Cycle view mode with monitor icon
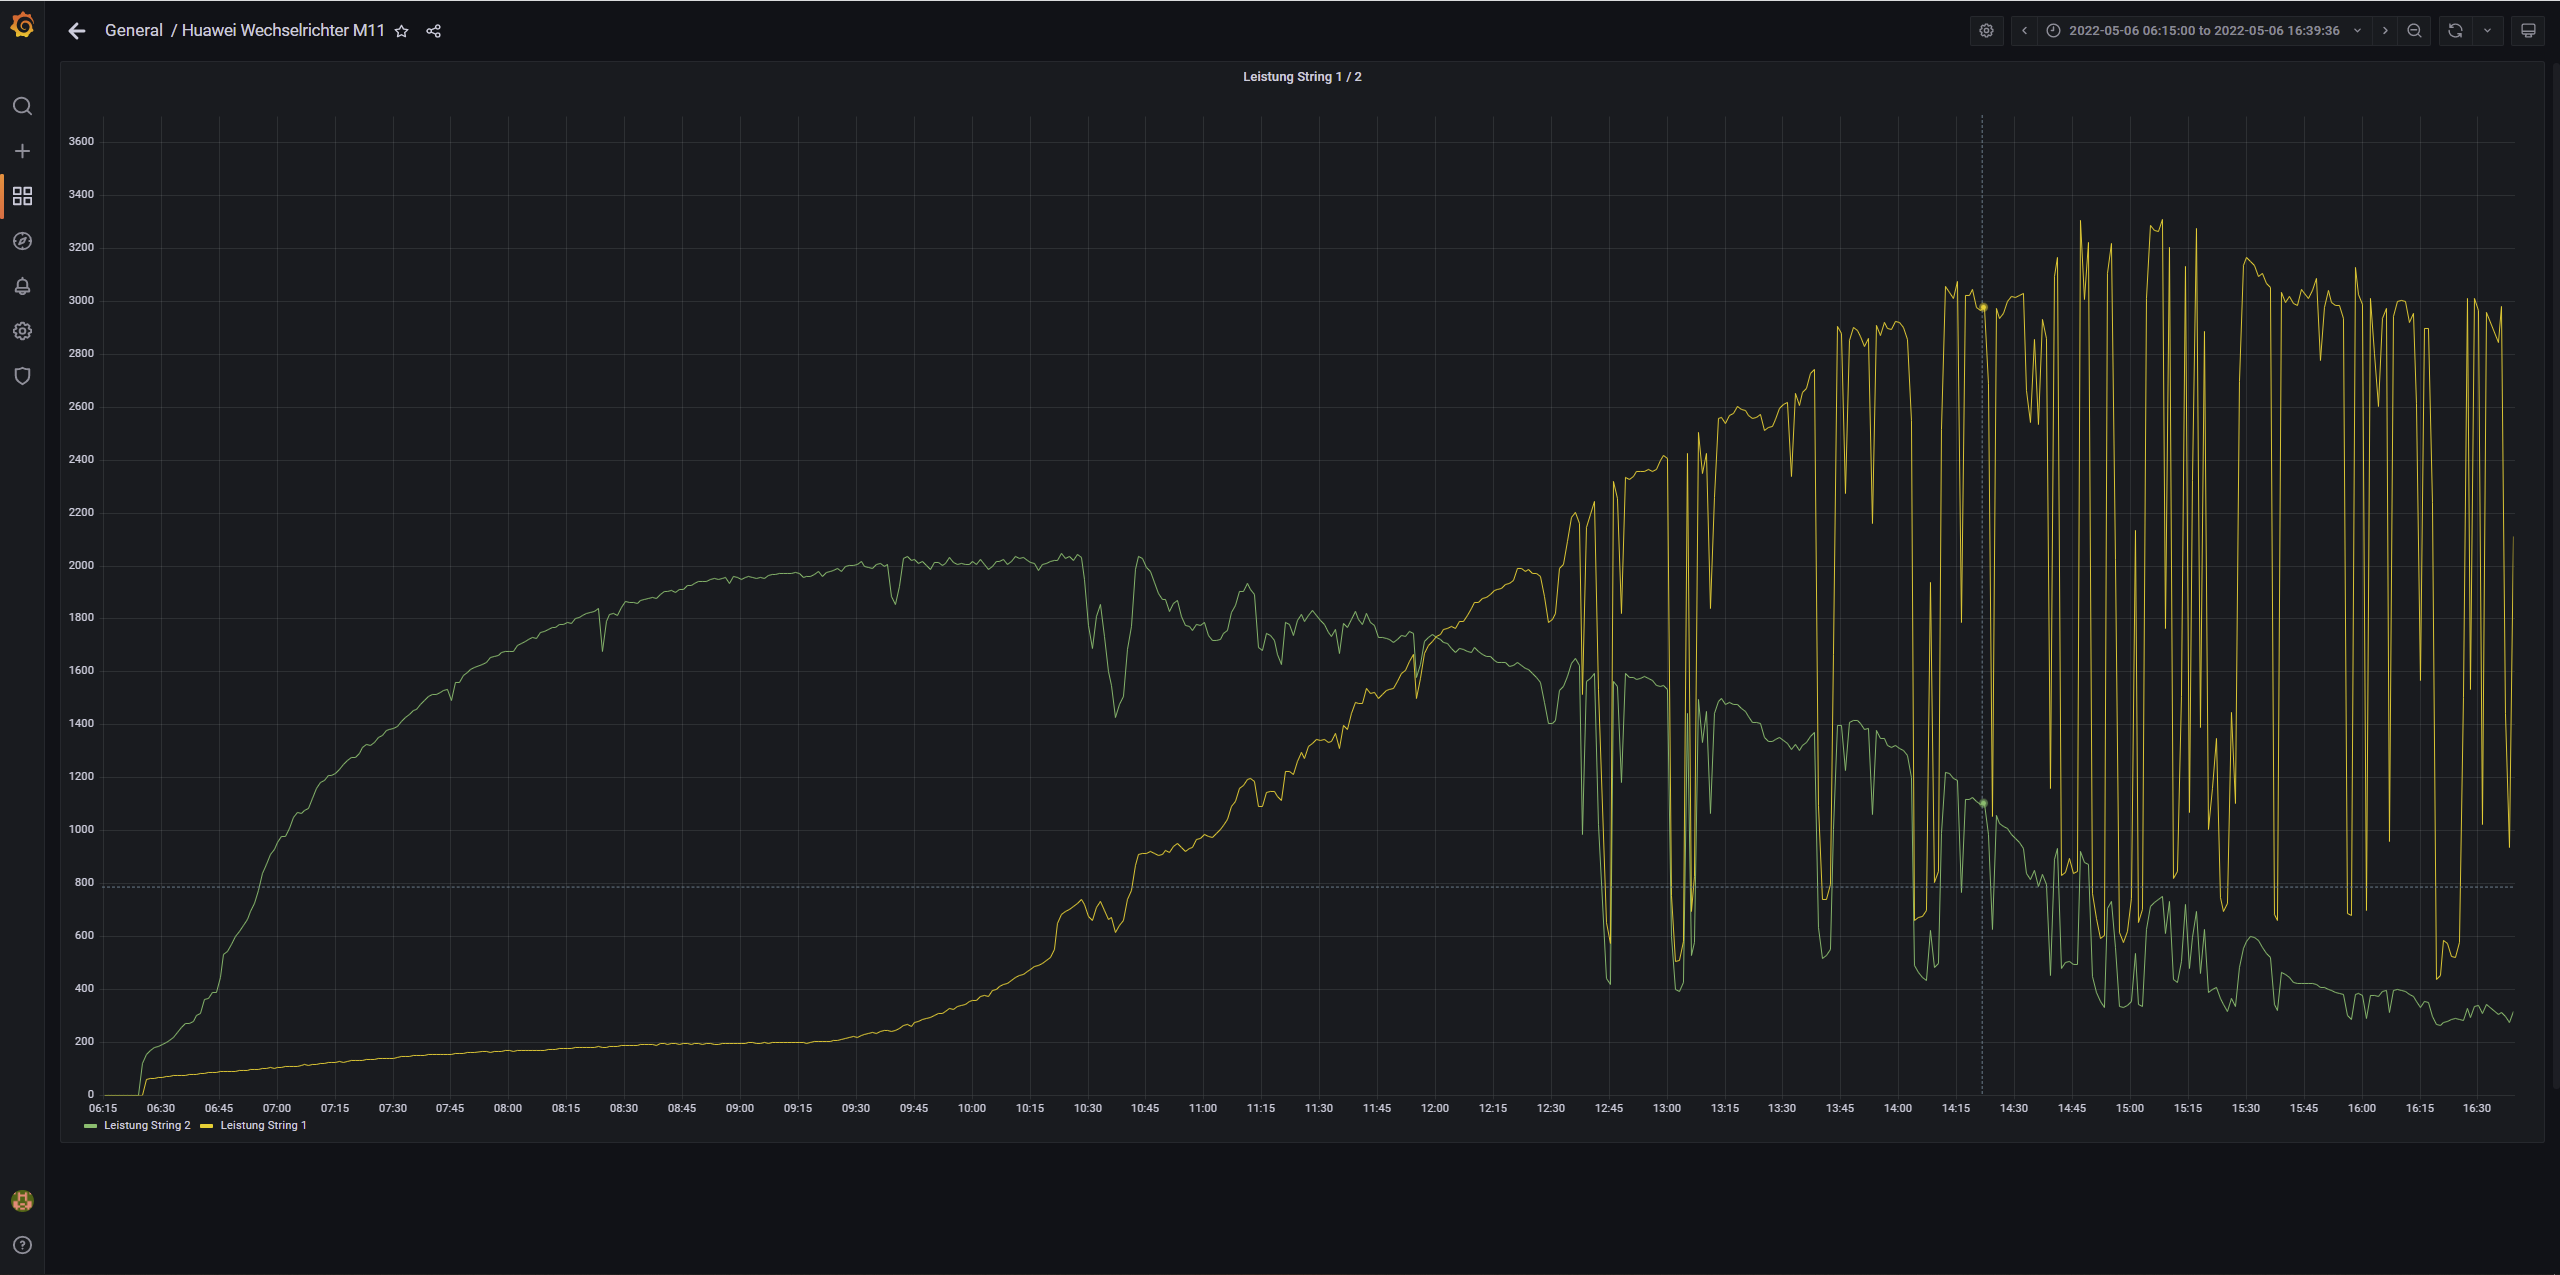2560x1275 pixels. click(x=2527, y=31)
